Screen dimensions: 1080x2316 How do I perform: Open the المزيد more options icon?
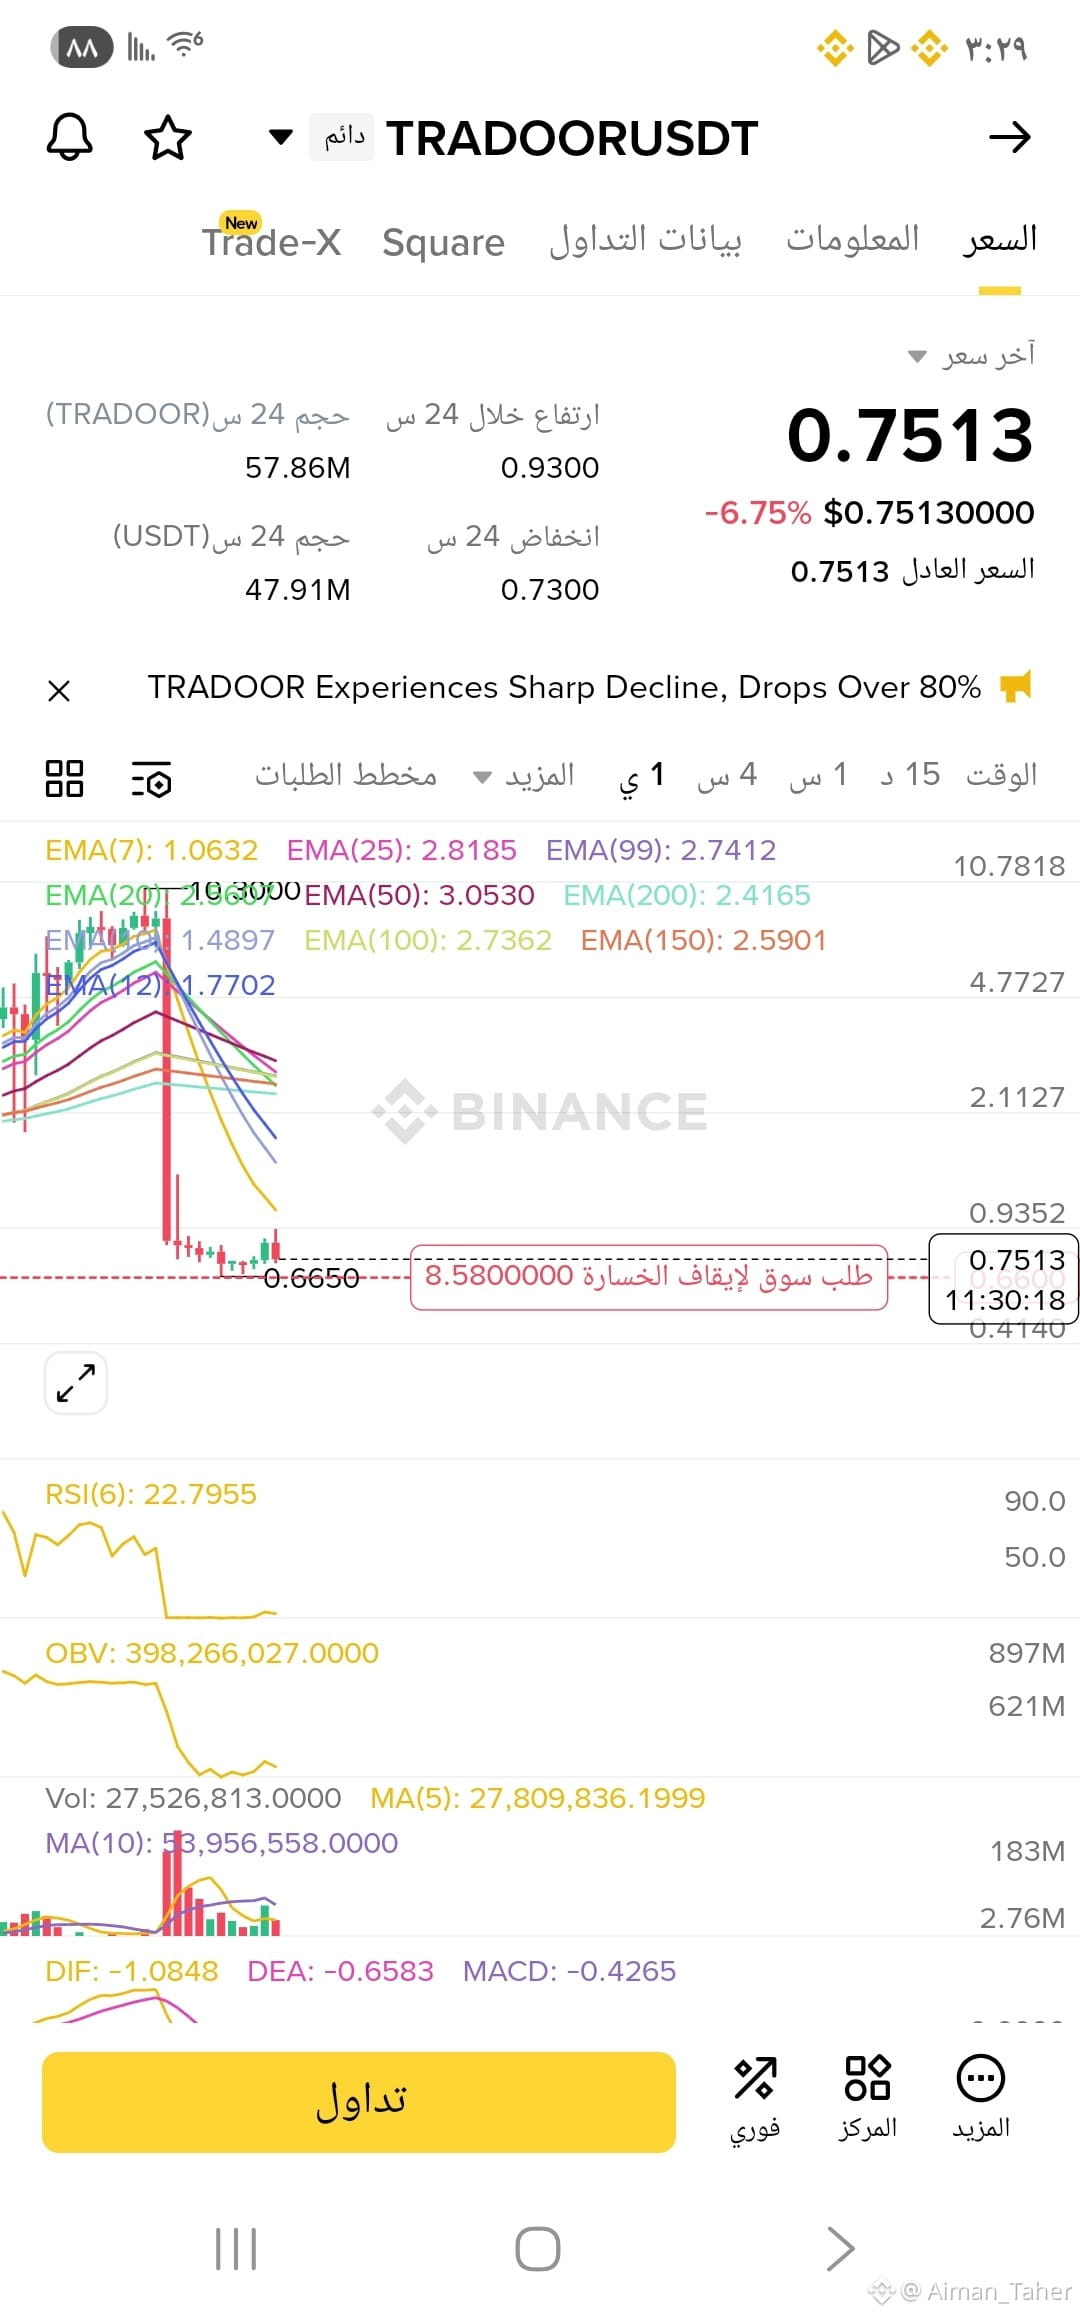pos(981,2098)
